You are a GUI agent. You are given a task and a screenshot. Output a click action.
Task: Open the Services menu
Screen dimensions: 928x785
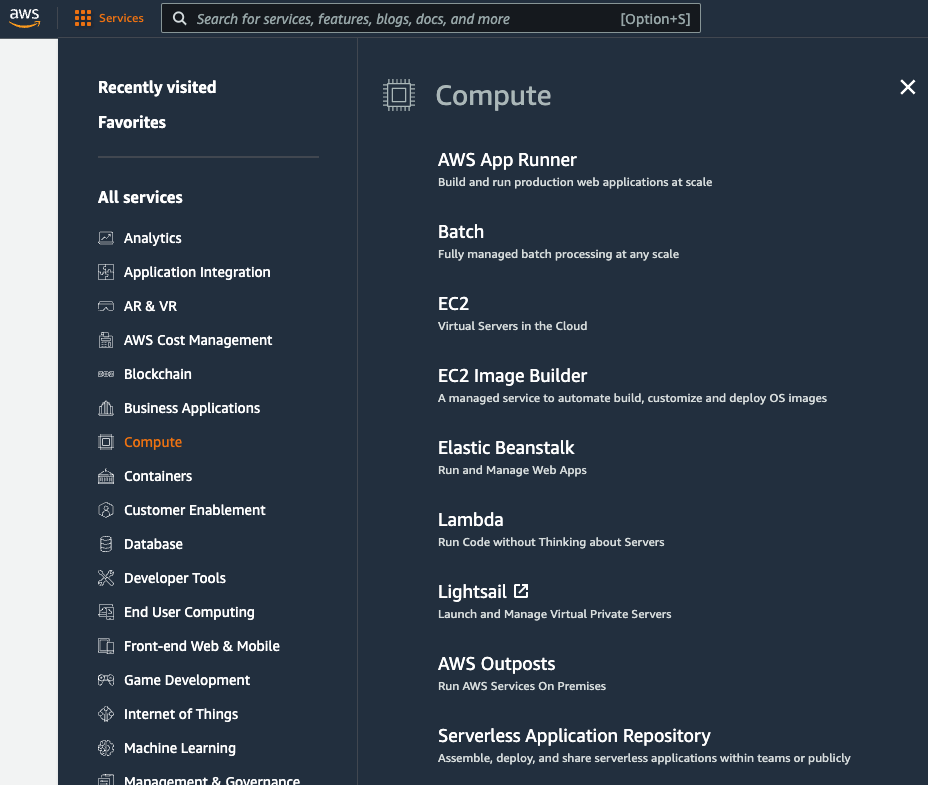120,17
